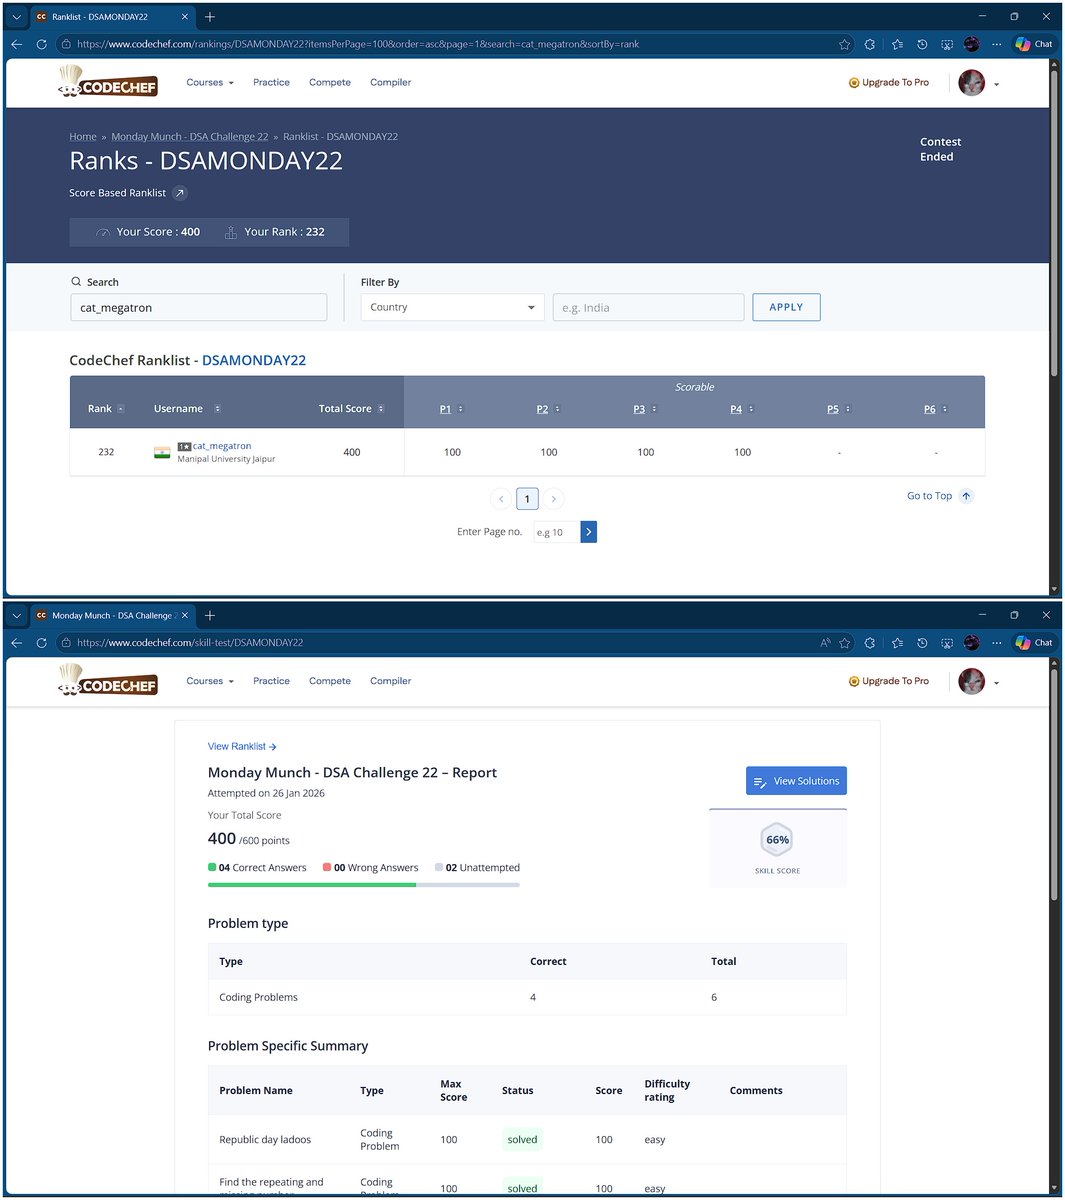Add Ranklist page to favorites with star icon
The height and width of the screenshot is (1200, 1065).
point(845,44)
